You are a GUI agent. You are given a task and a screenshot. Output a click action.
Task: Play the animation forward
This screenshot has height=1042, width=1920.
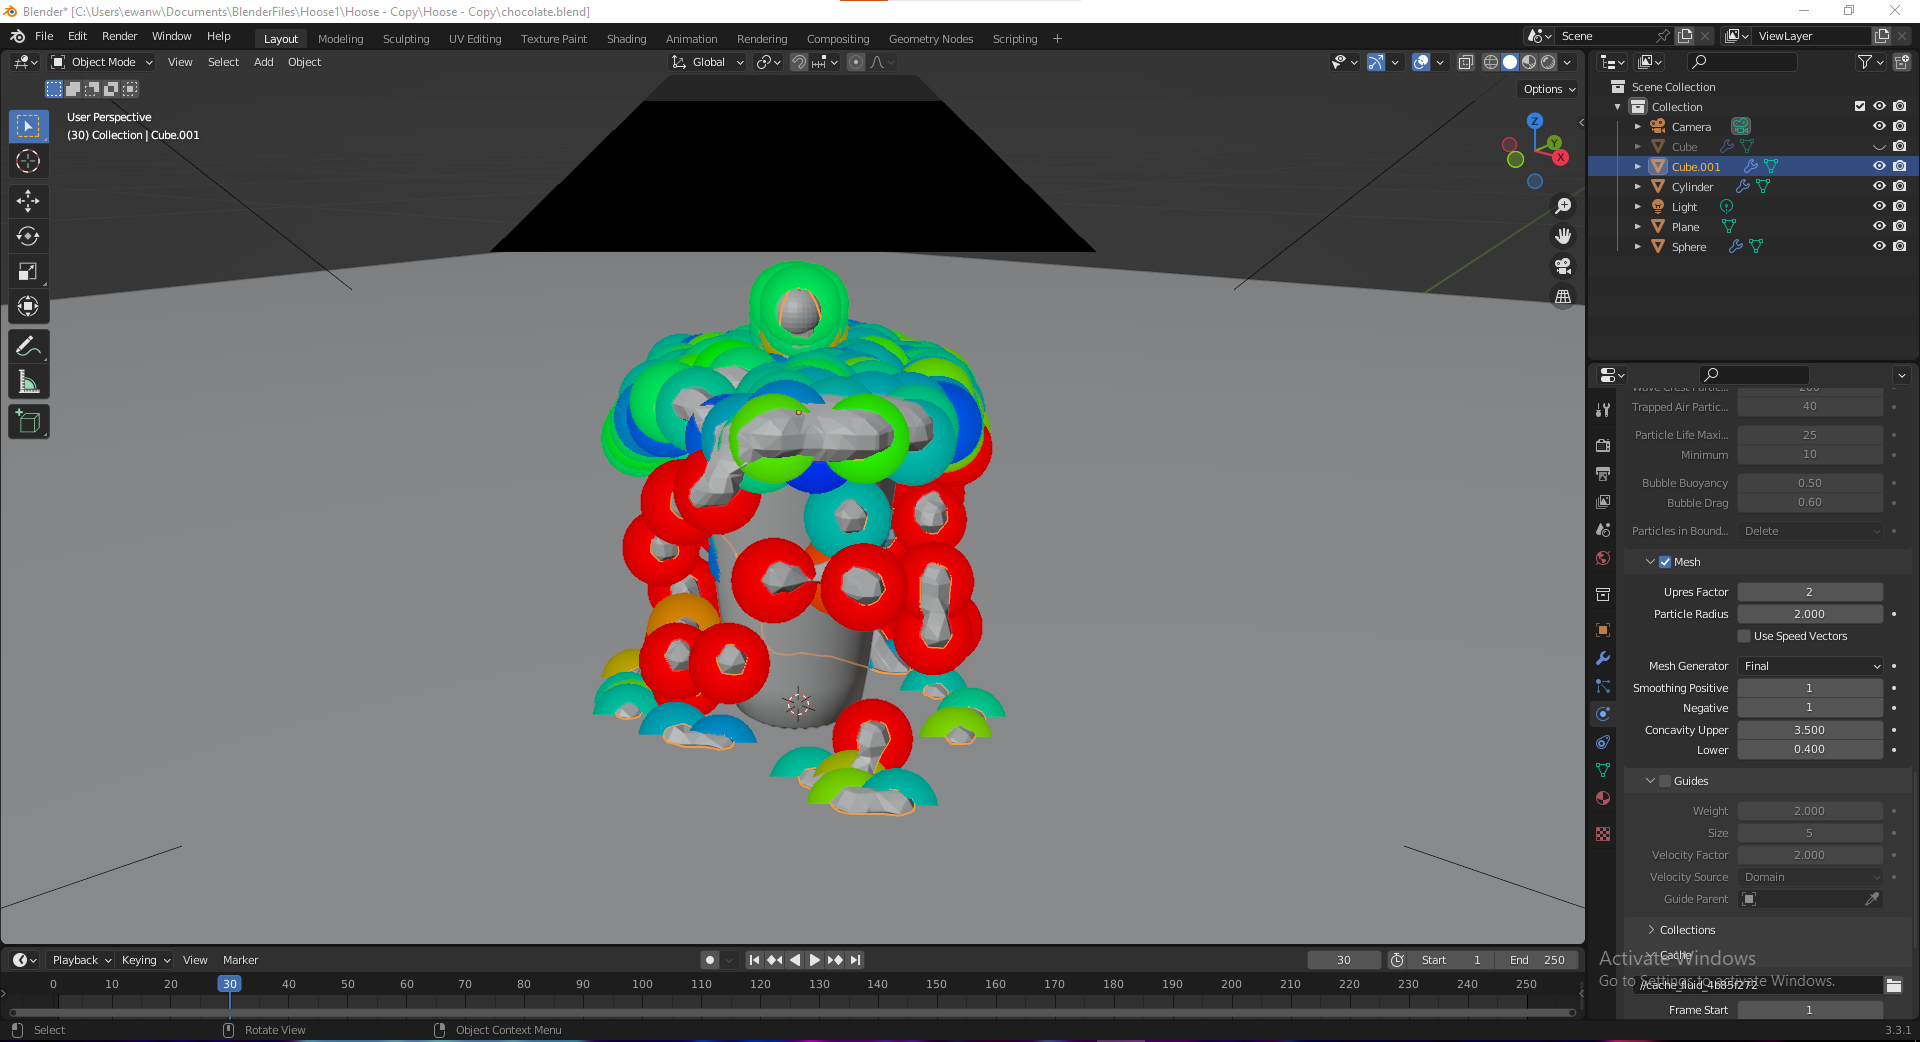(x=815, y=960)
